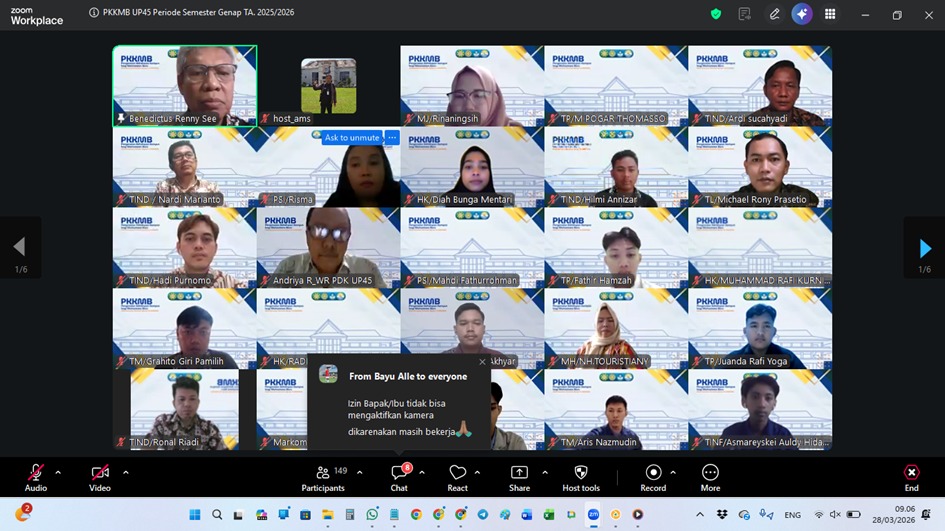Open the apps grid icon in title bar

pyautogui.click(x=830, y=14)
